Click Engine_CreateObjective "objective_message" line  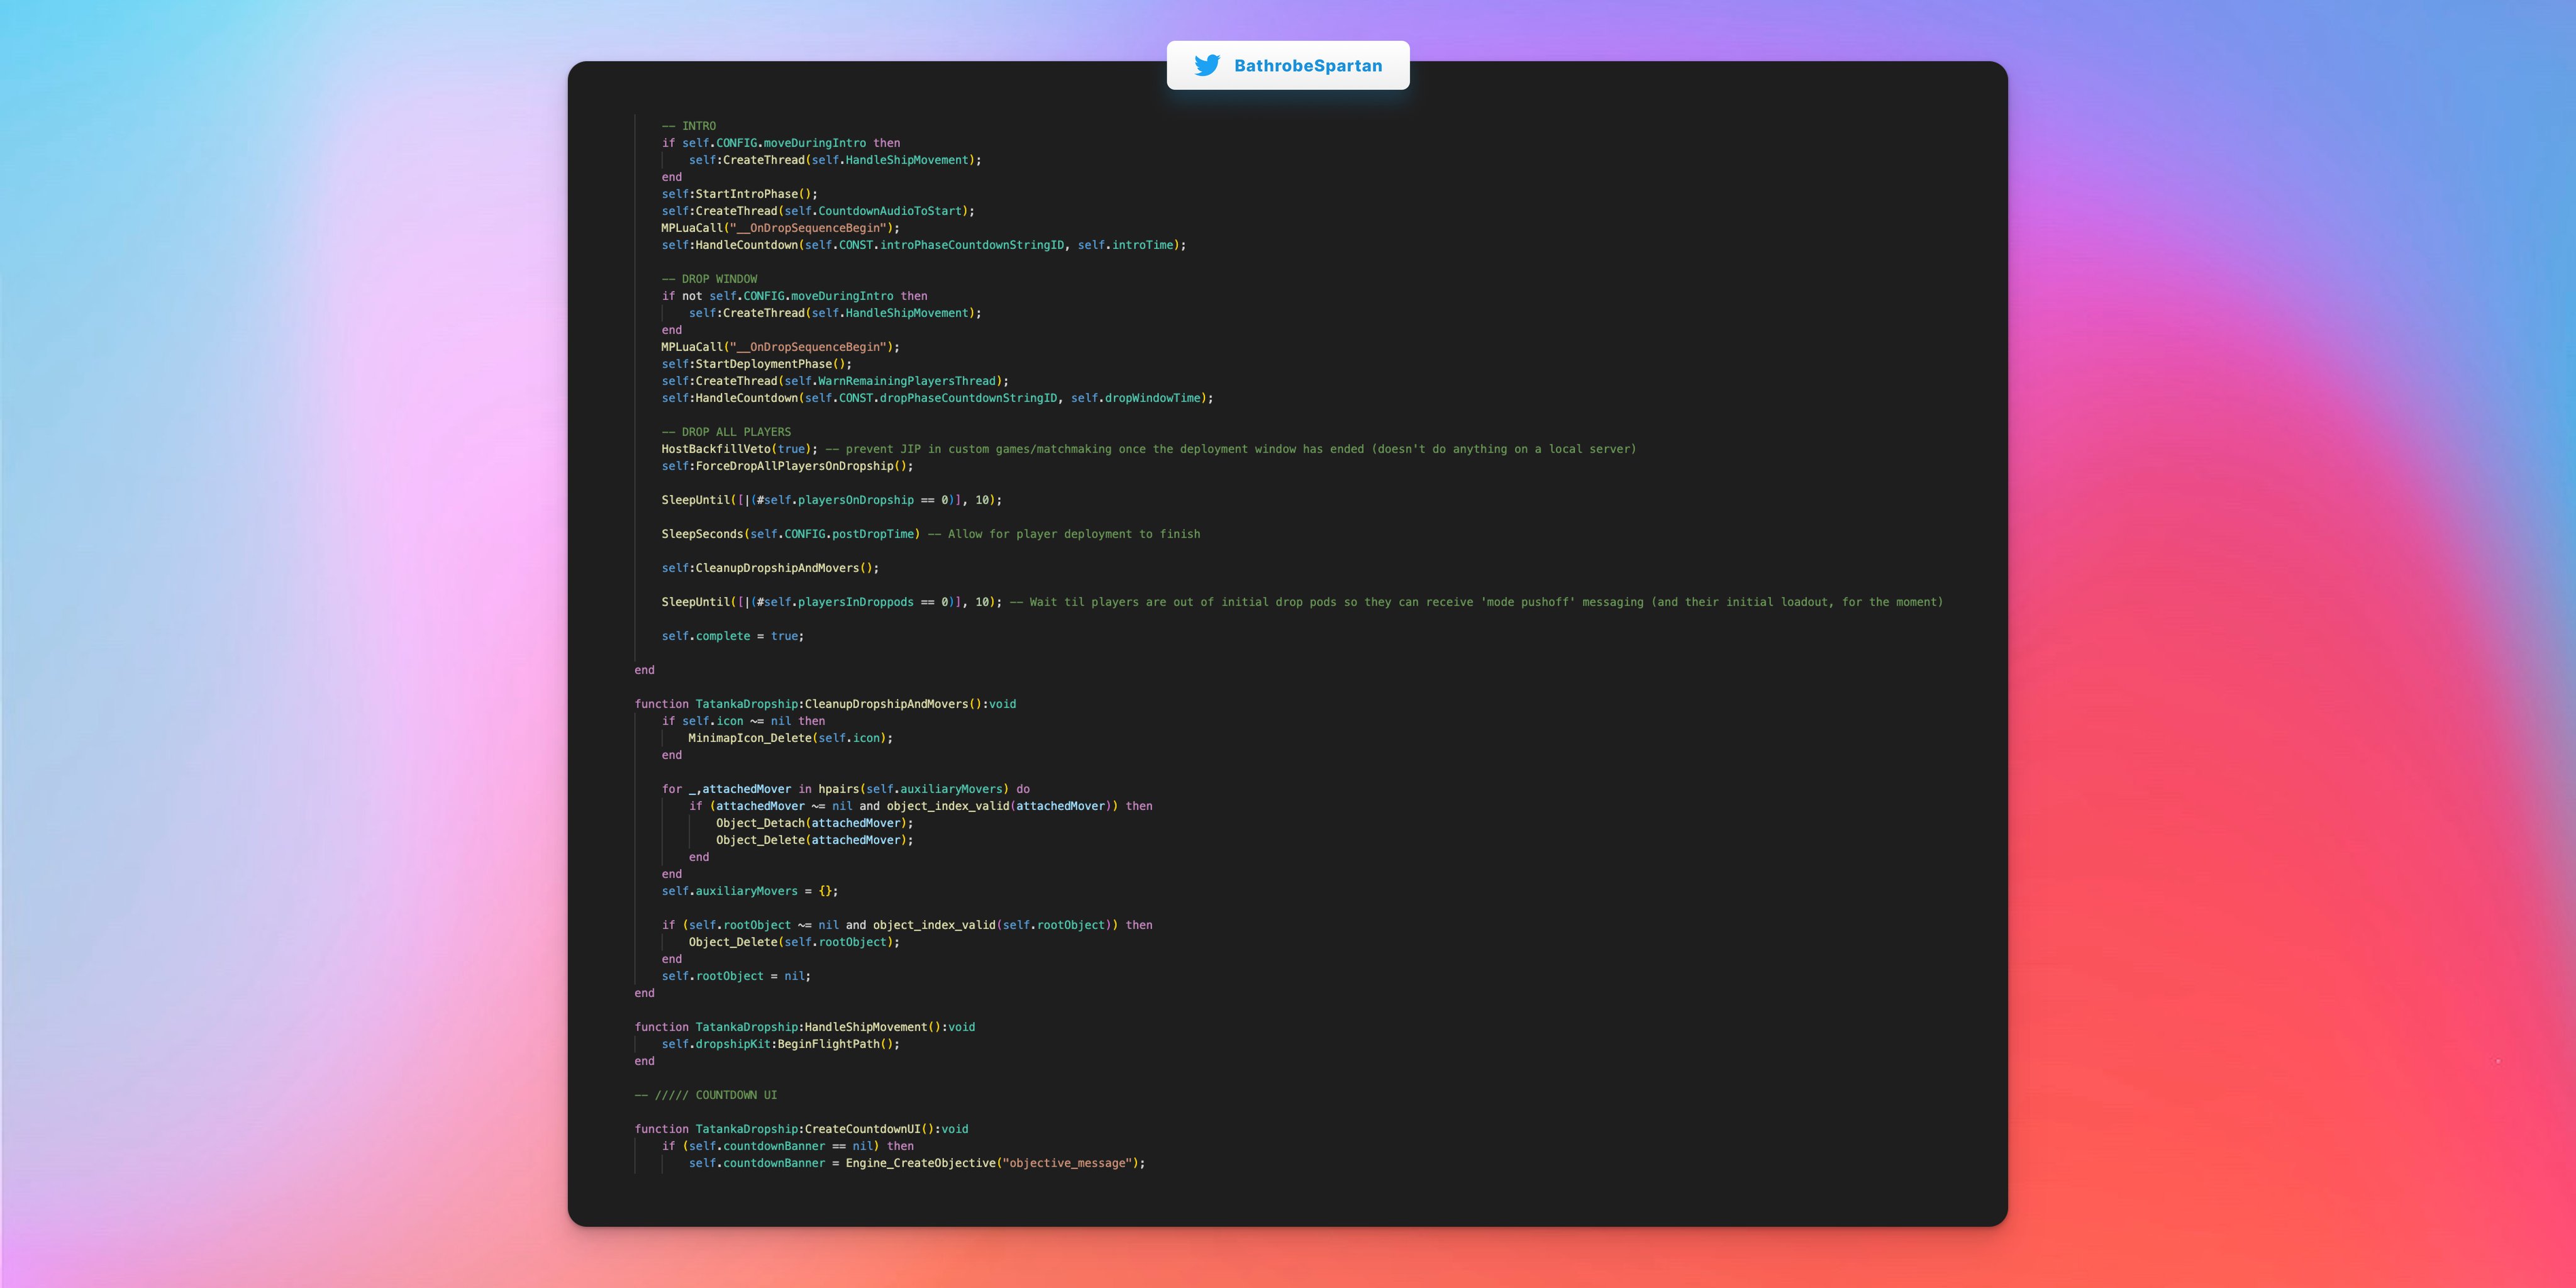916,1163
